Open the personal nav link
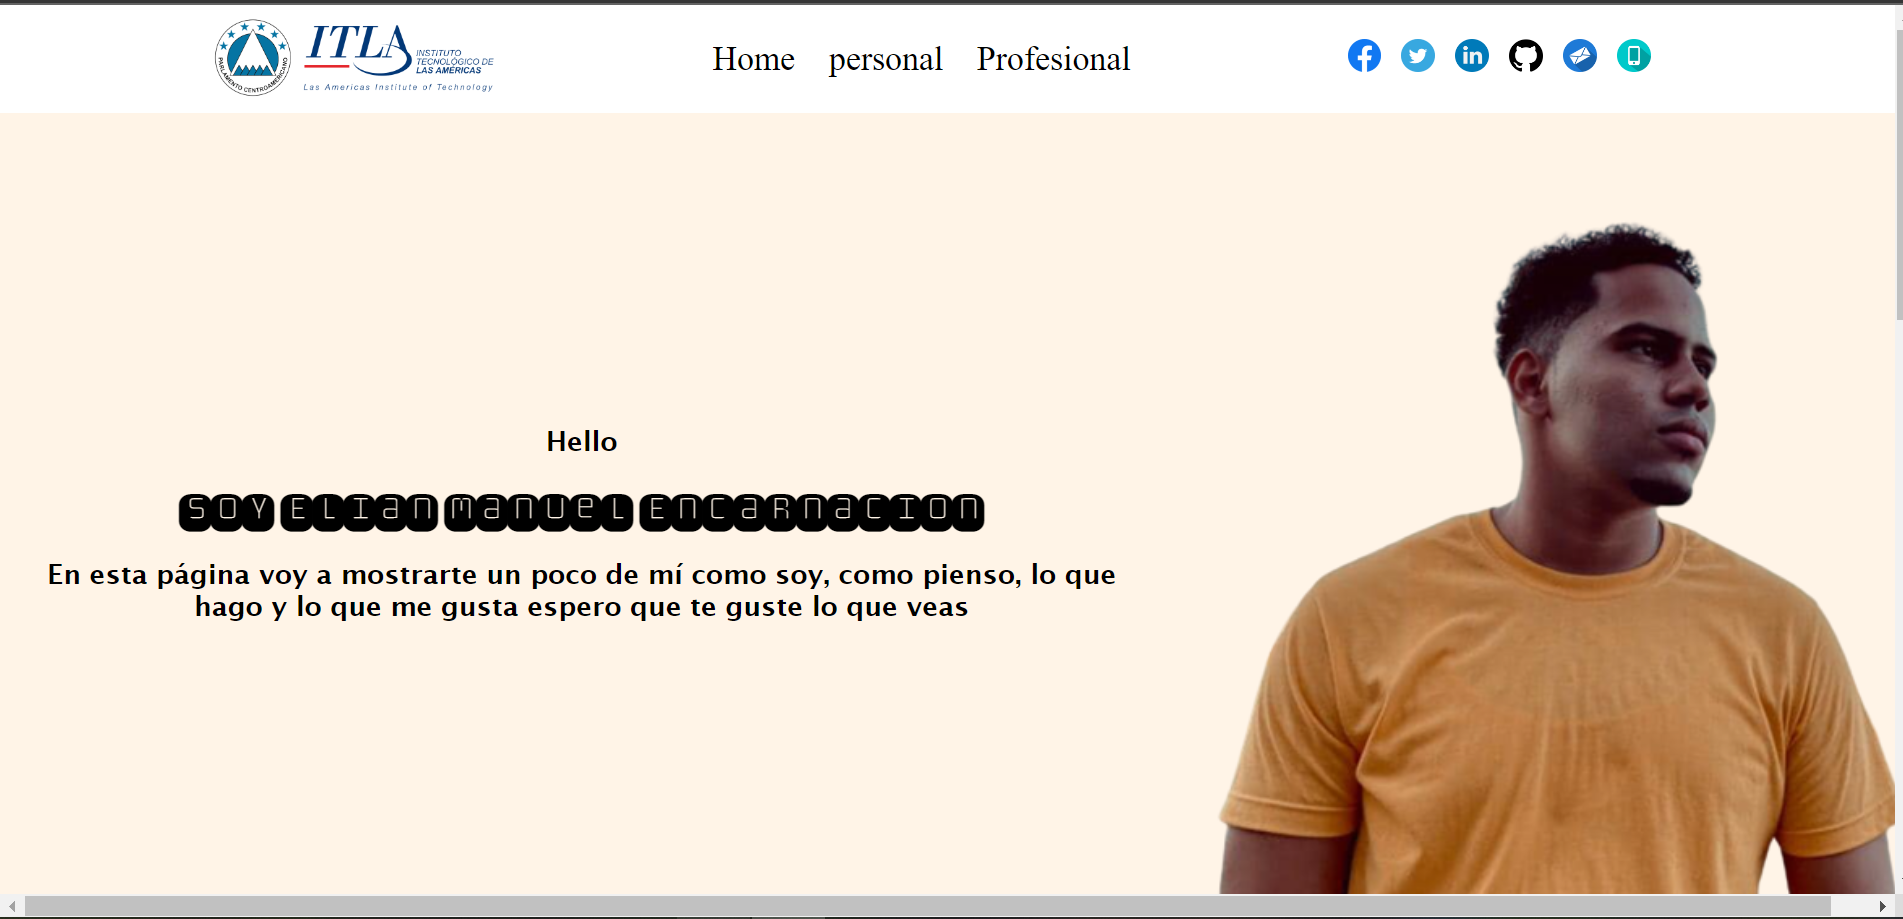Viewport: 1903px width, 919px height. click(x=886, y=59)
